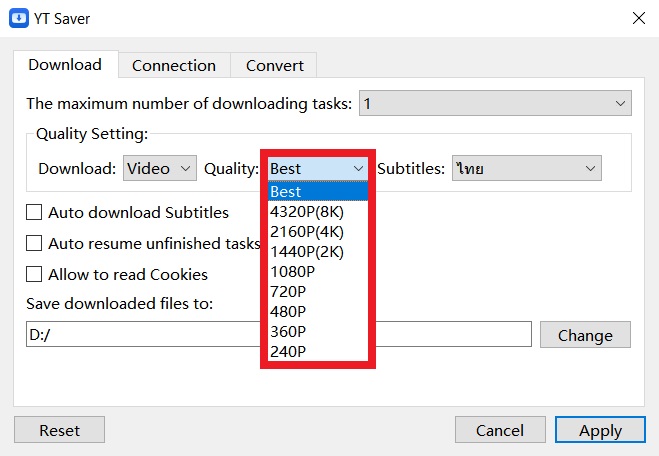The height and width of the screenshot is (456, 659).
Task: Select Best in quality list
Action: click(x=318, y=192)
